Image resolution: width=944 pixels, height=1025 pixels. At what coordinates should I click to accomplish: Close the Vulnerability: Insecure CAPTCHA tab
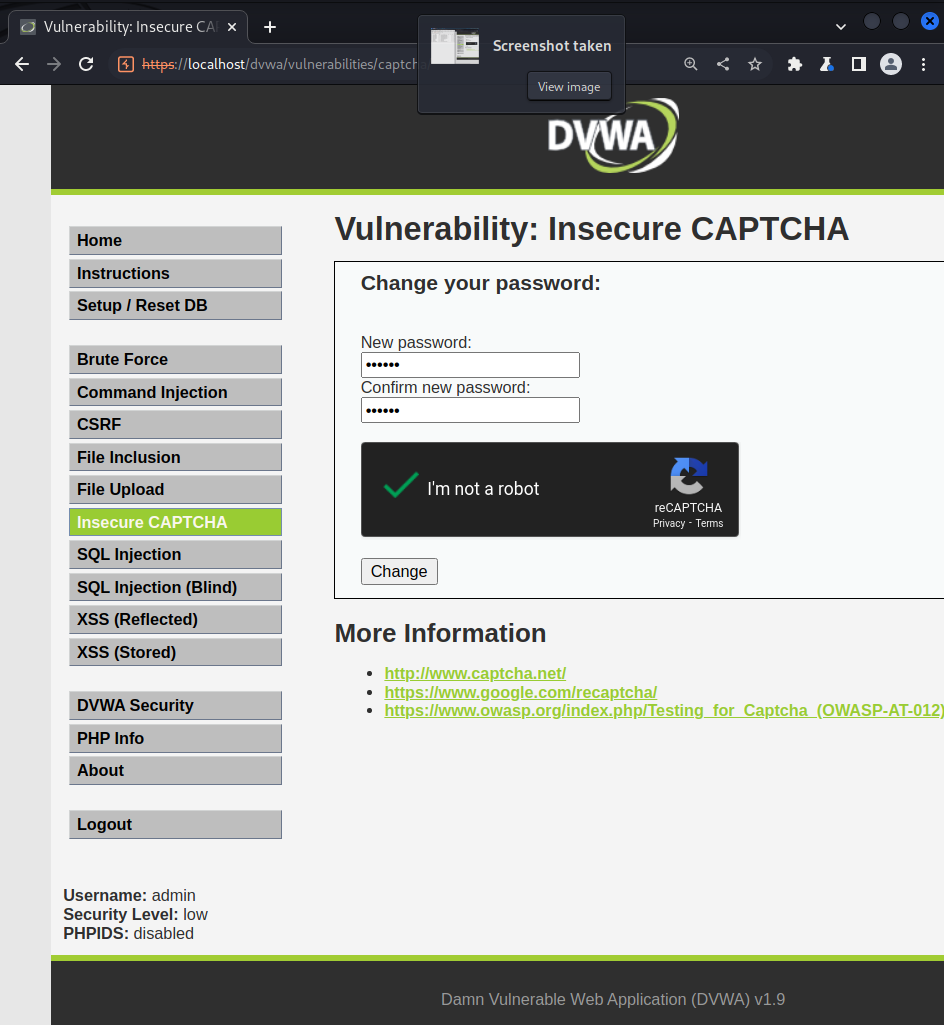[231, 27]
